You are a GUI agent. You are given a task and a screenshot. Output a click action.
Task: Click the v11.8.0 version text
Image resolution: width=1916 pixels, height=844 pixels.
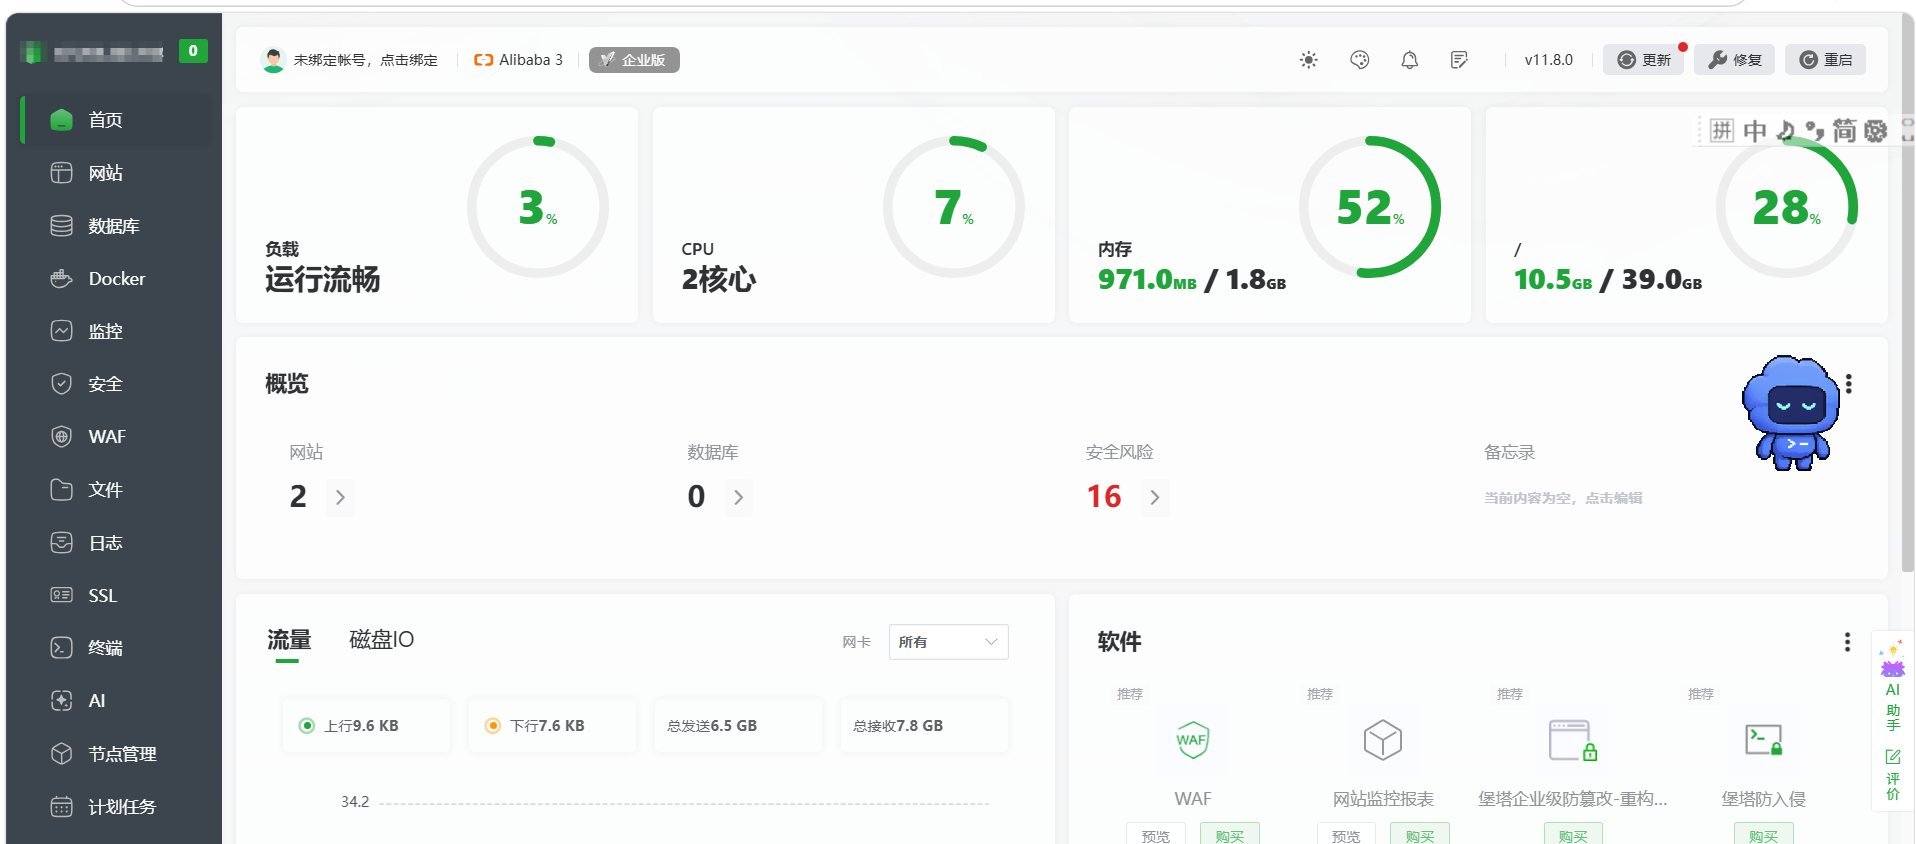click(x=1548, y=60)
